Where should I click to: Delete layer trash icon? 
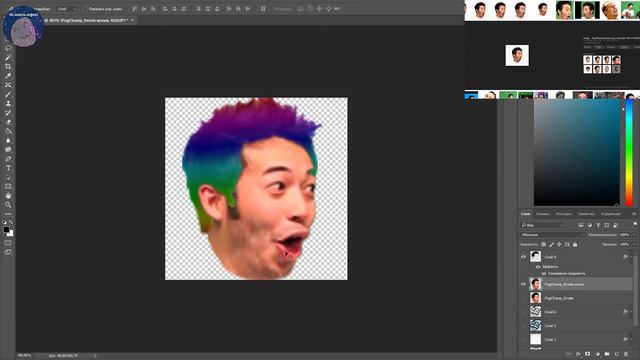(626, 354)
